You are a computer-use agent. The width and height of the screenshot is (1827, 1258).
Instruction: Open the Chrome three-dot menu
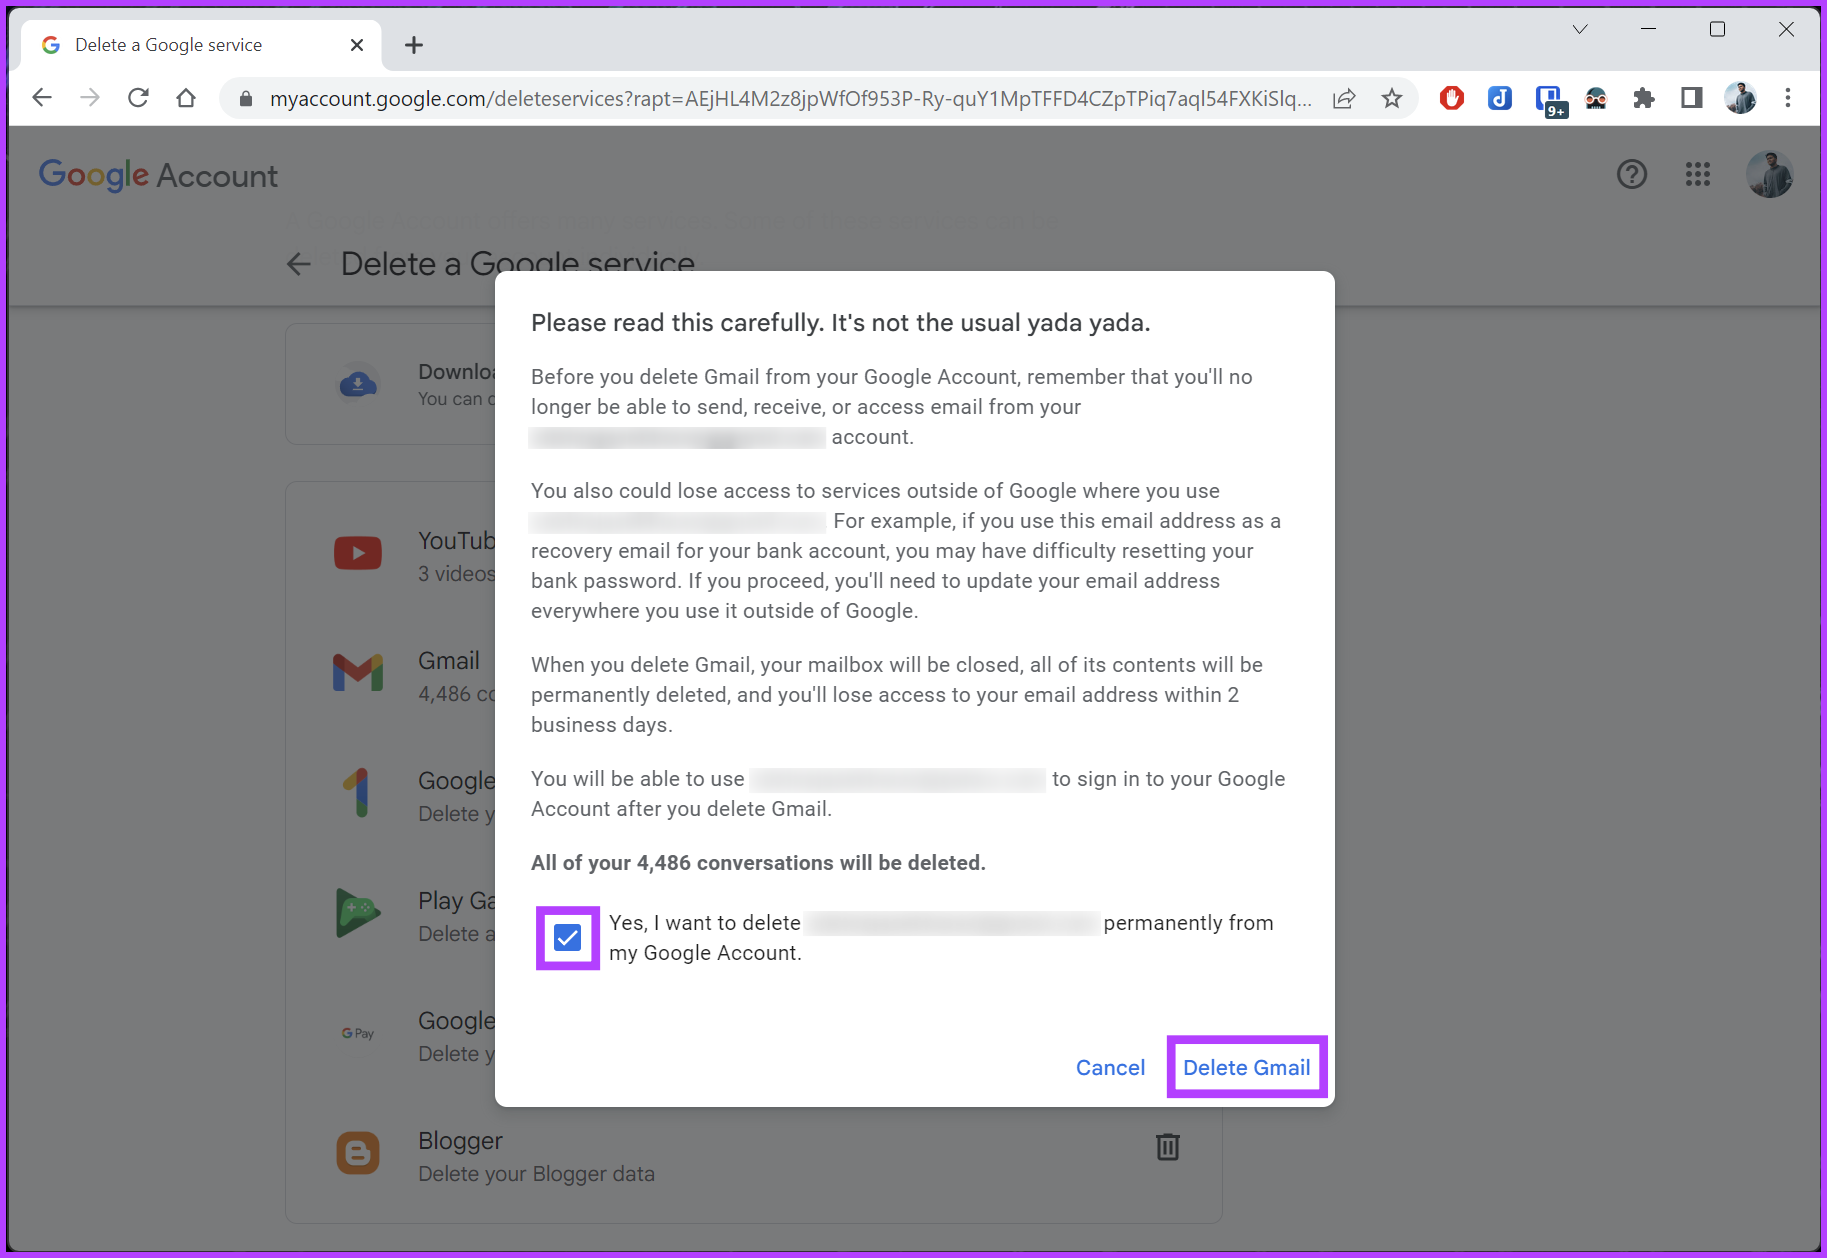point(1788,98)
